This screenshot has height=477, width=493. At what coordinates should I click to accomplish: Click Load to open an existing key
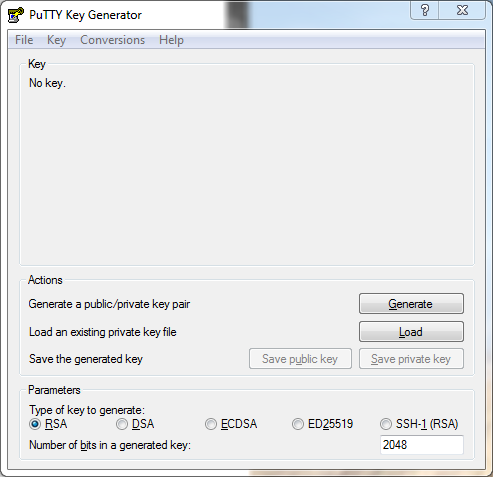pyautogui.click(x=411, y=332)
